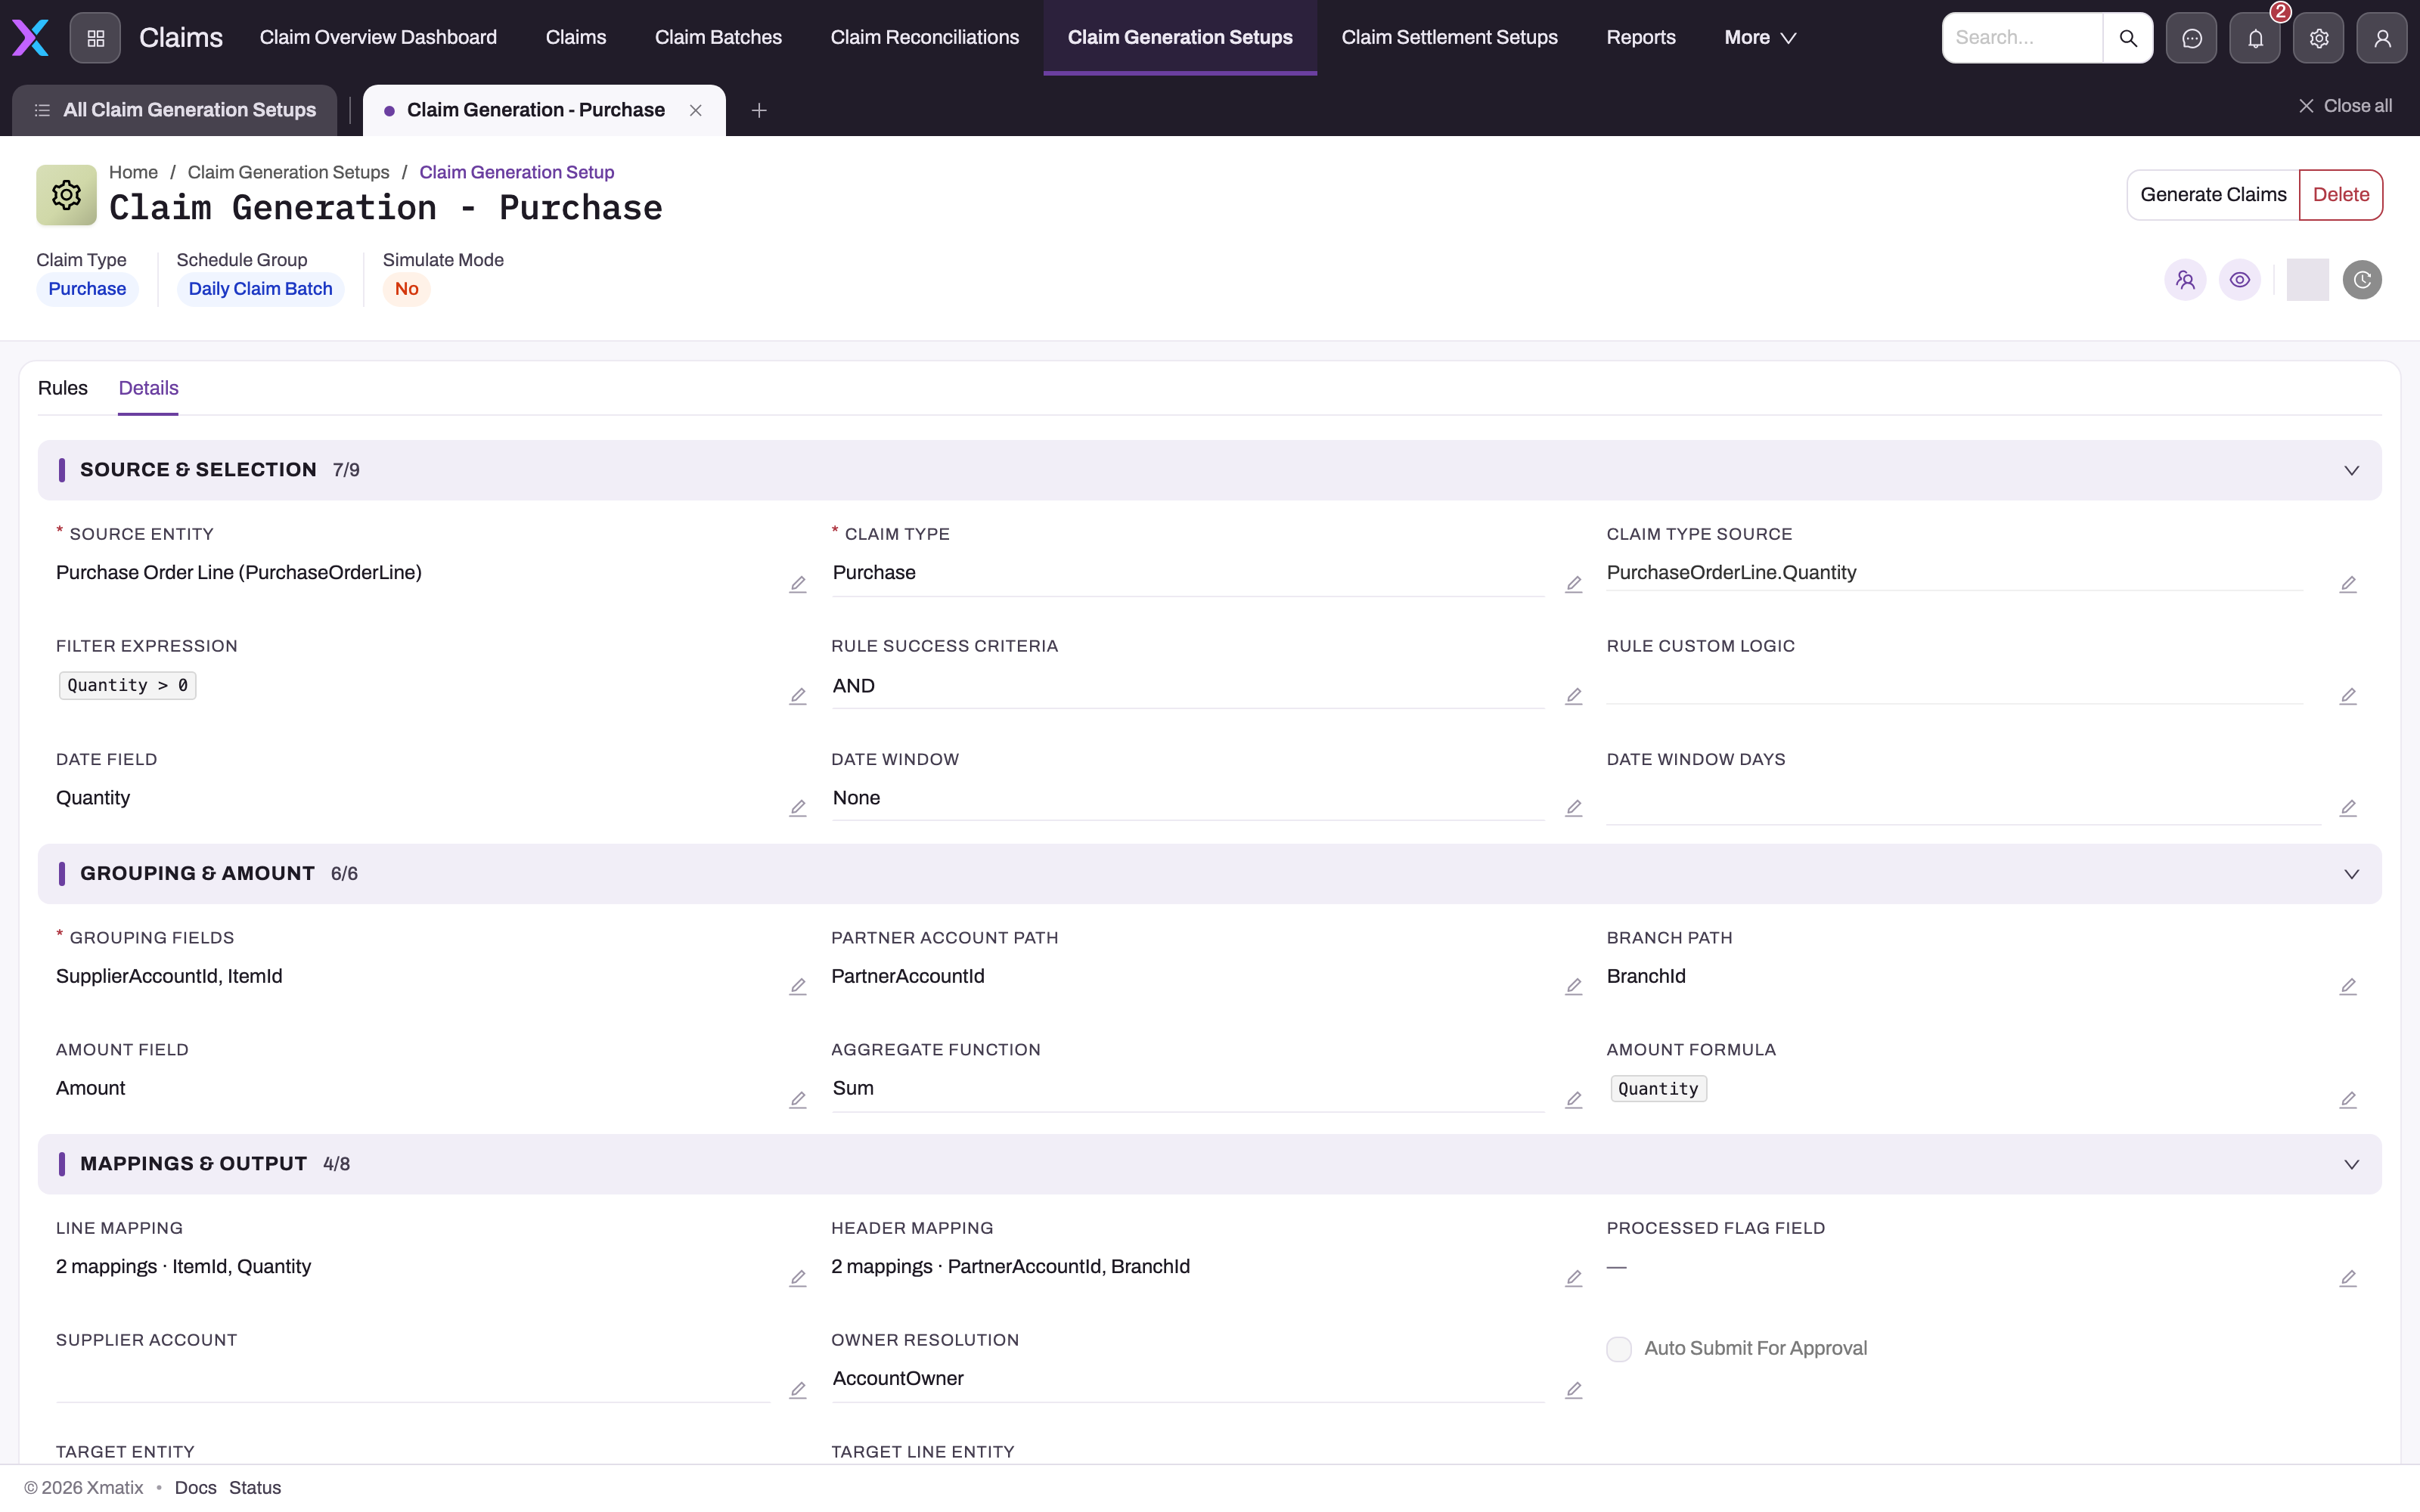
Task: Edit the Amount Field pencil
Action: coord(798,1100)
